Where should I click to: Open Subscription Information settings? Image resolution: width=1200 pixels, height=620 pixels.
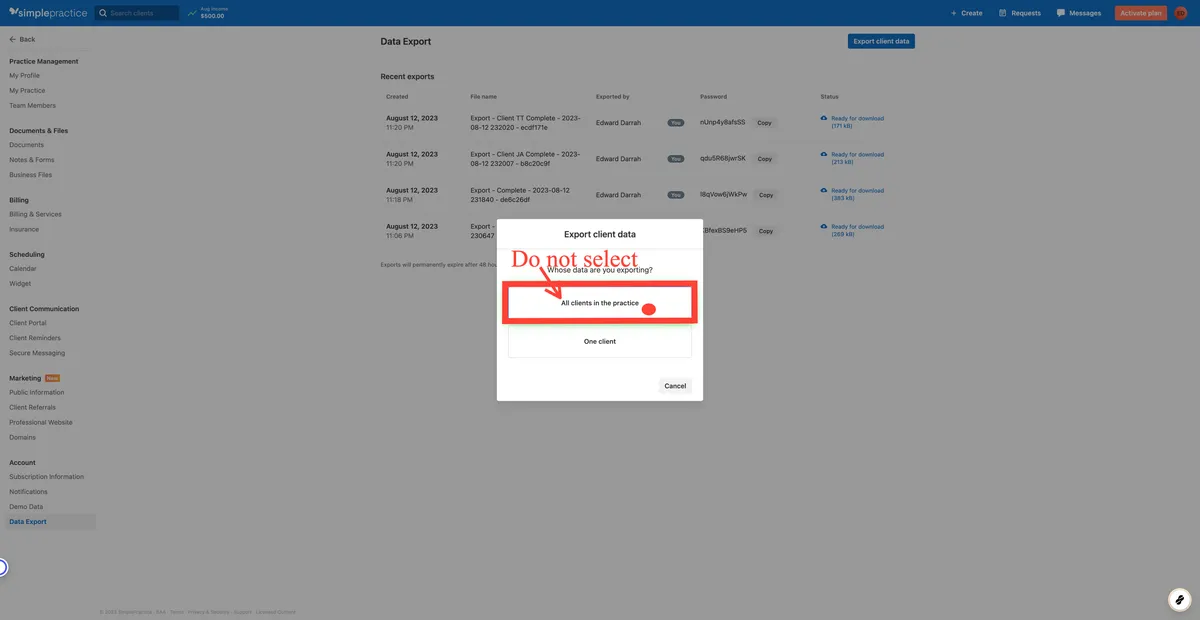47,477
